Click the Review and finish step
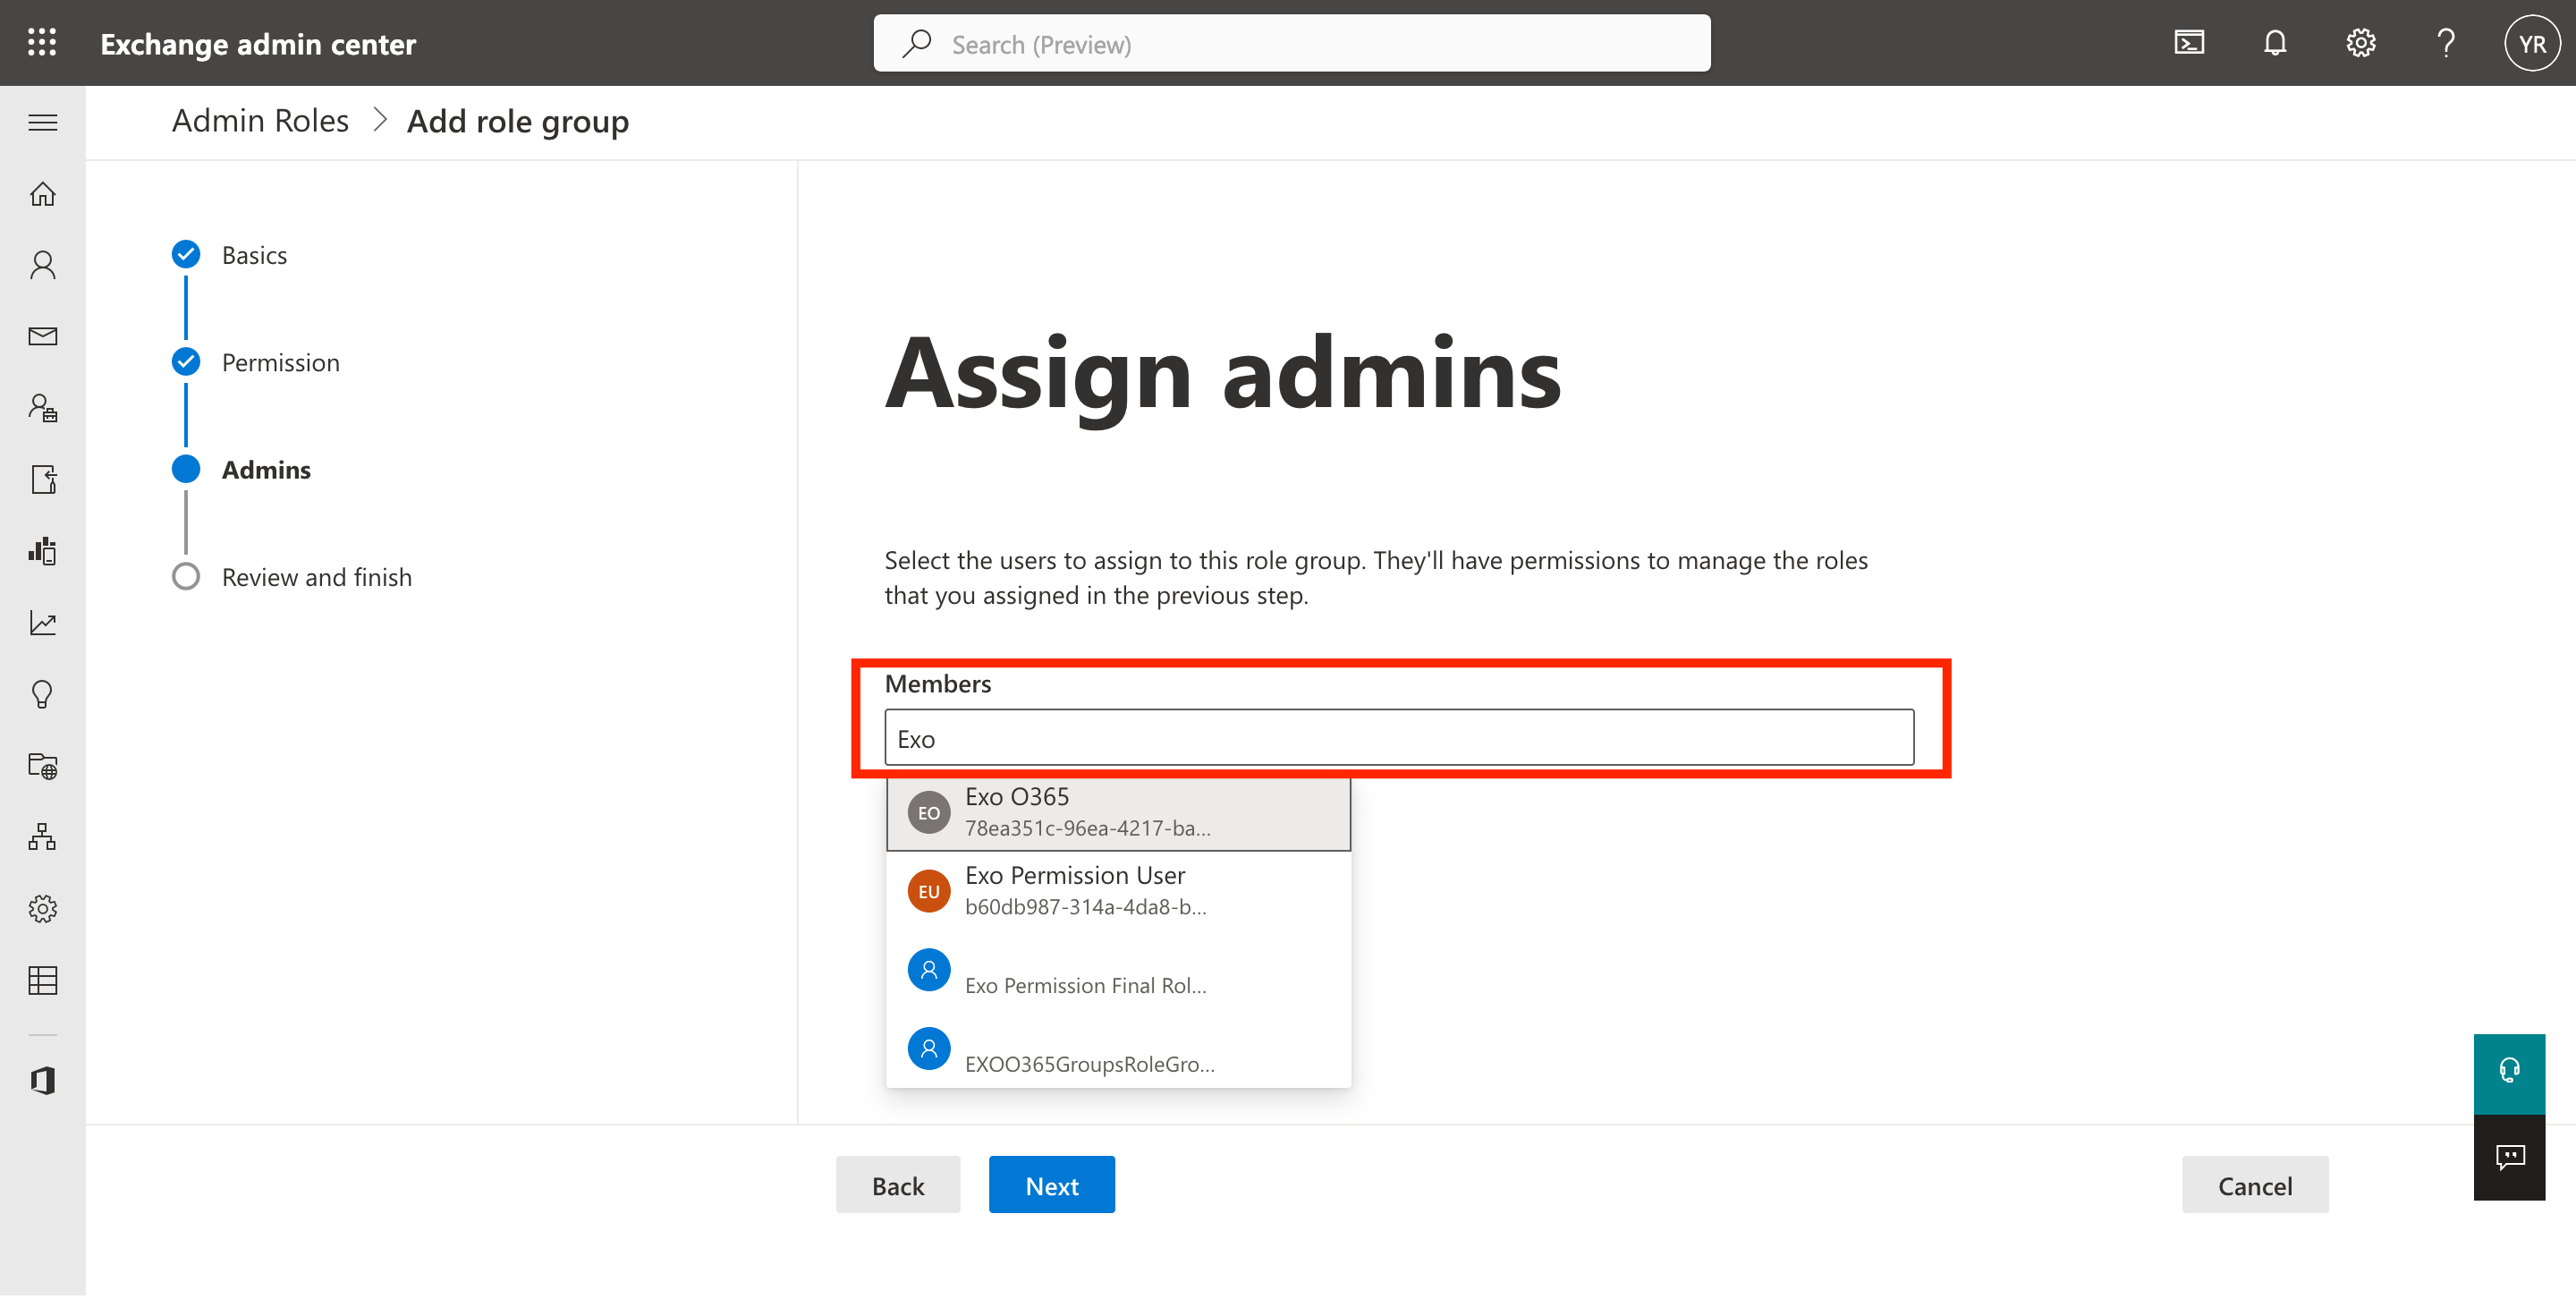The image size is (2576, 1299). tap(317, 577)
